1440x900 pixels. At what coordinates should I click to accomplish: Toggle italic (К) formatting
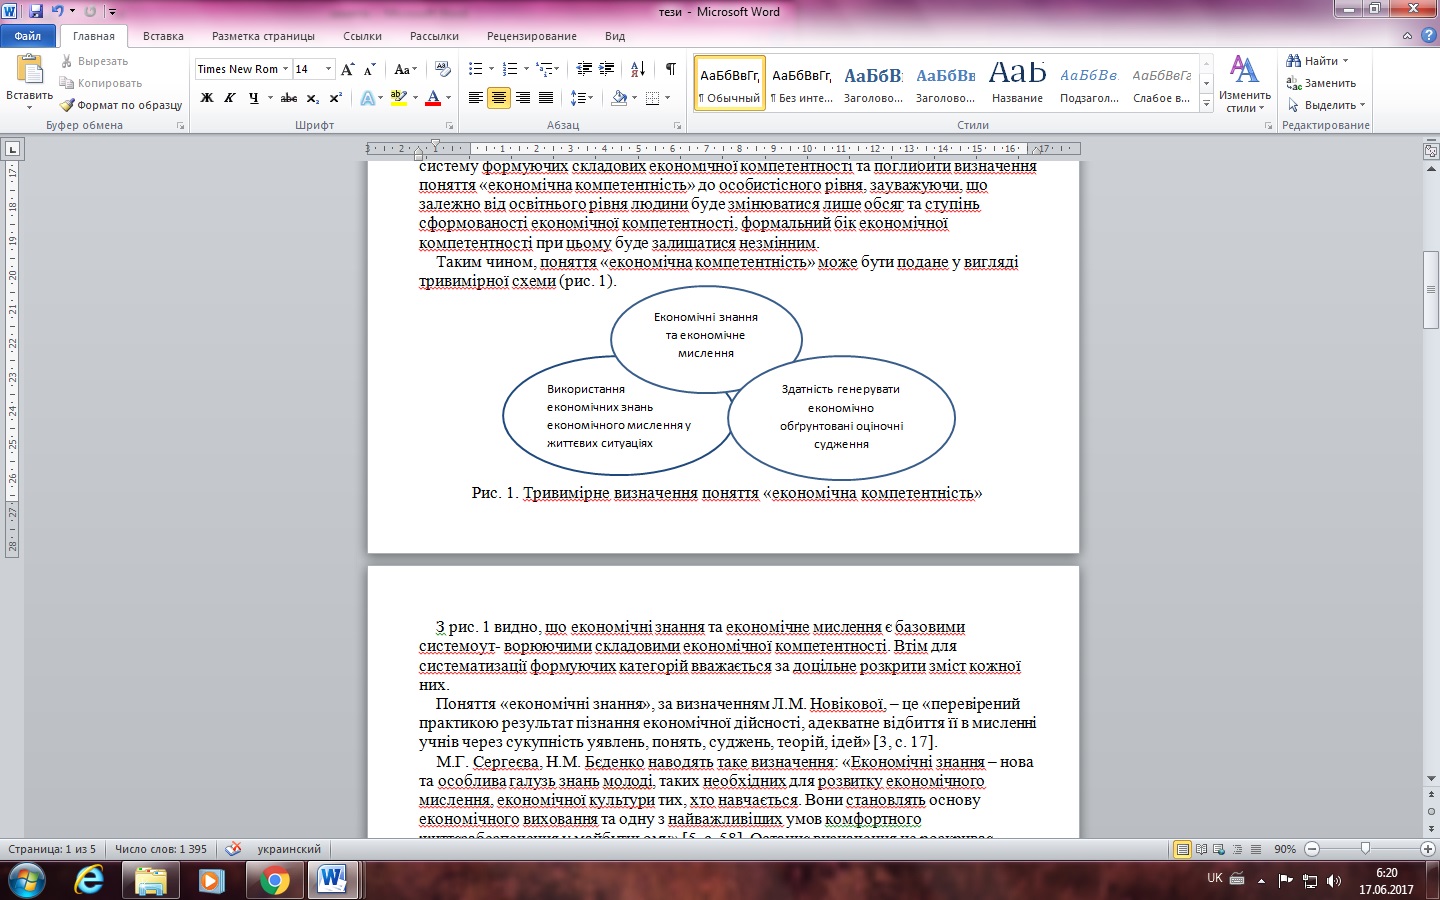(x=230, y=98)
